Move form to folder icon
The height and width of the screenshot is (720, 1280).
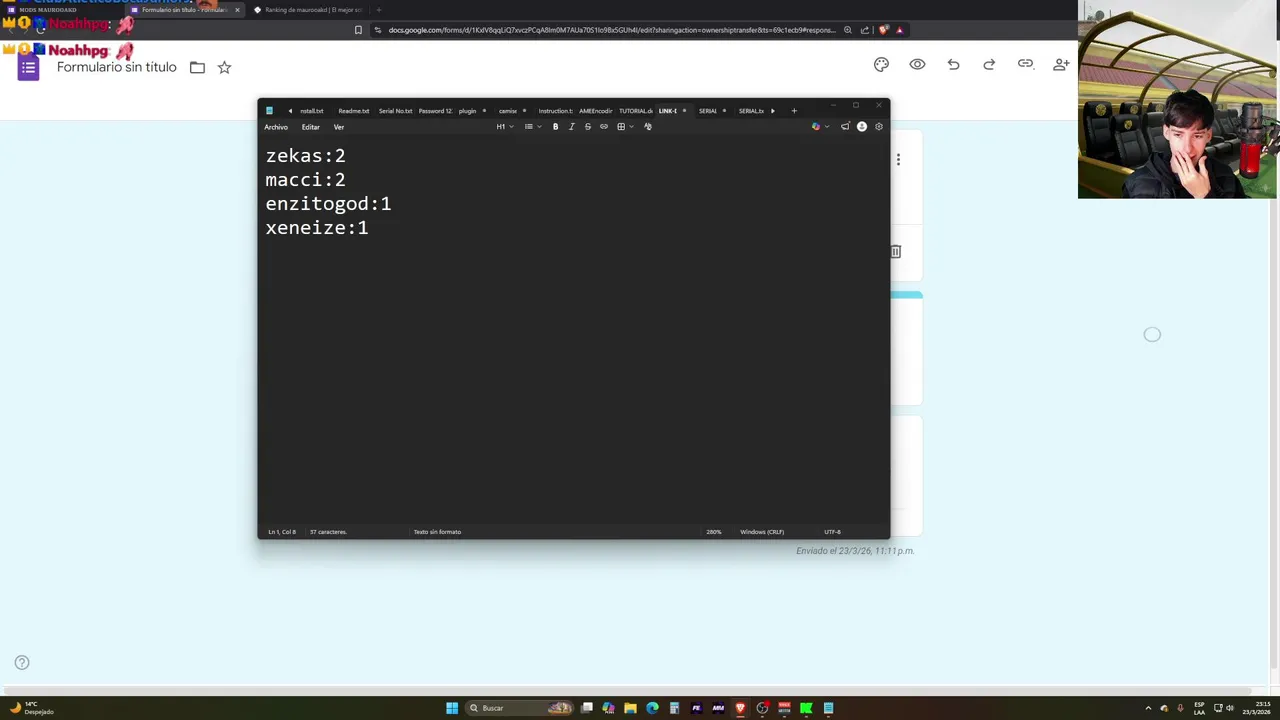(197, 67)
